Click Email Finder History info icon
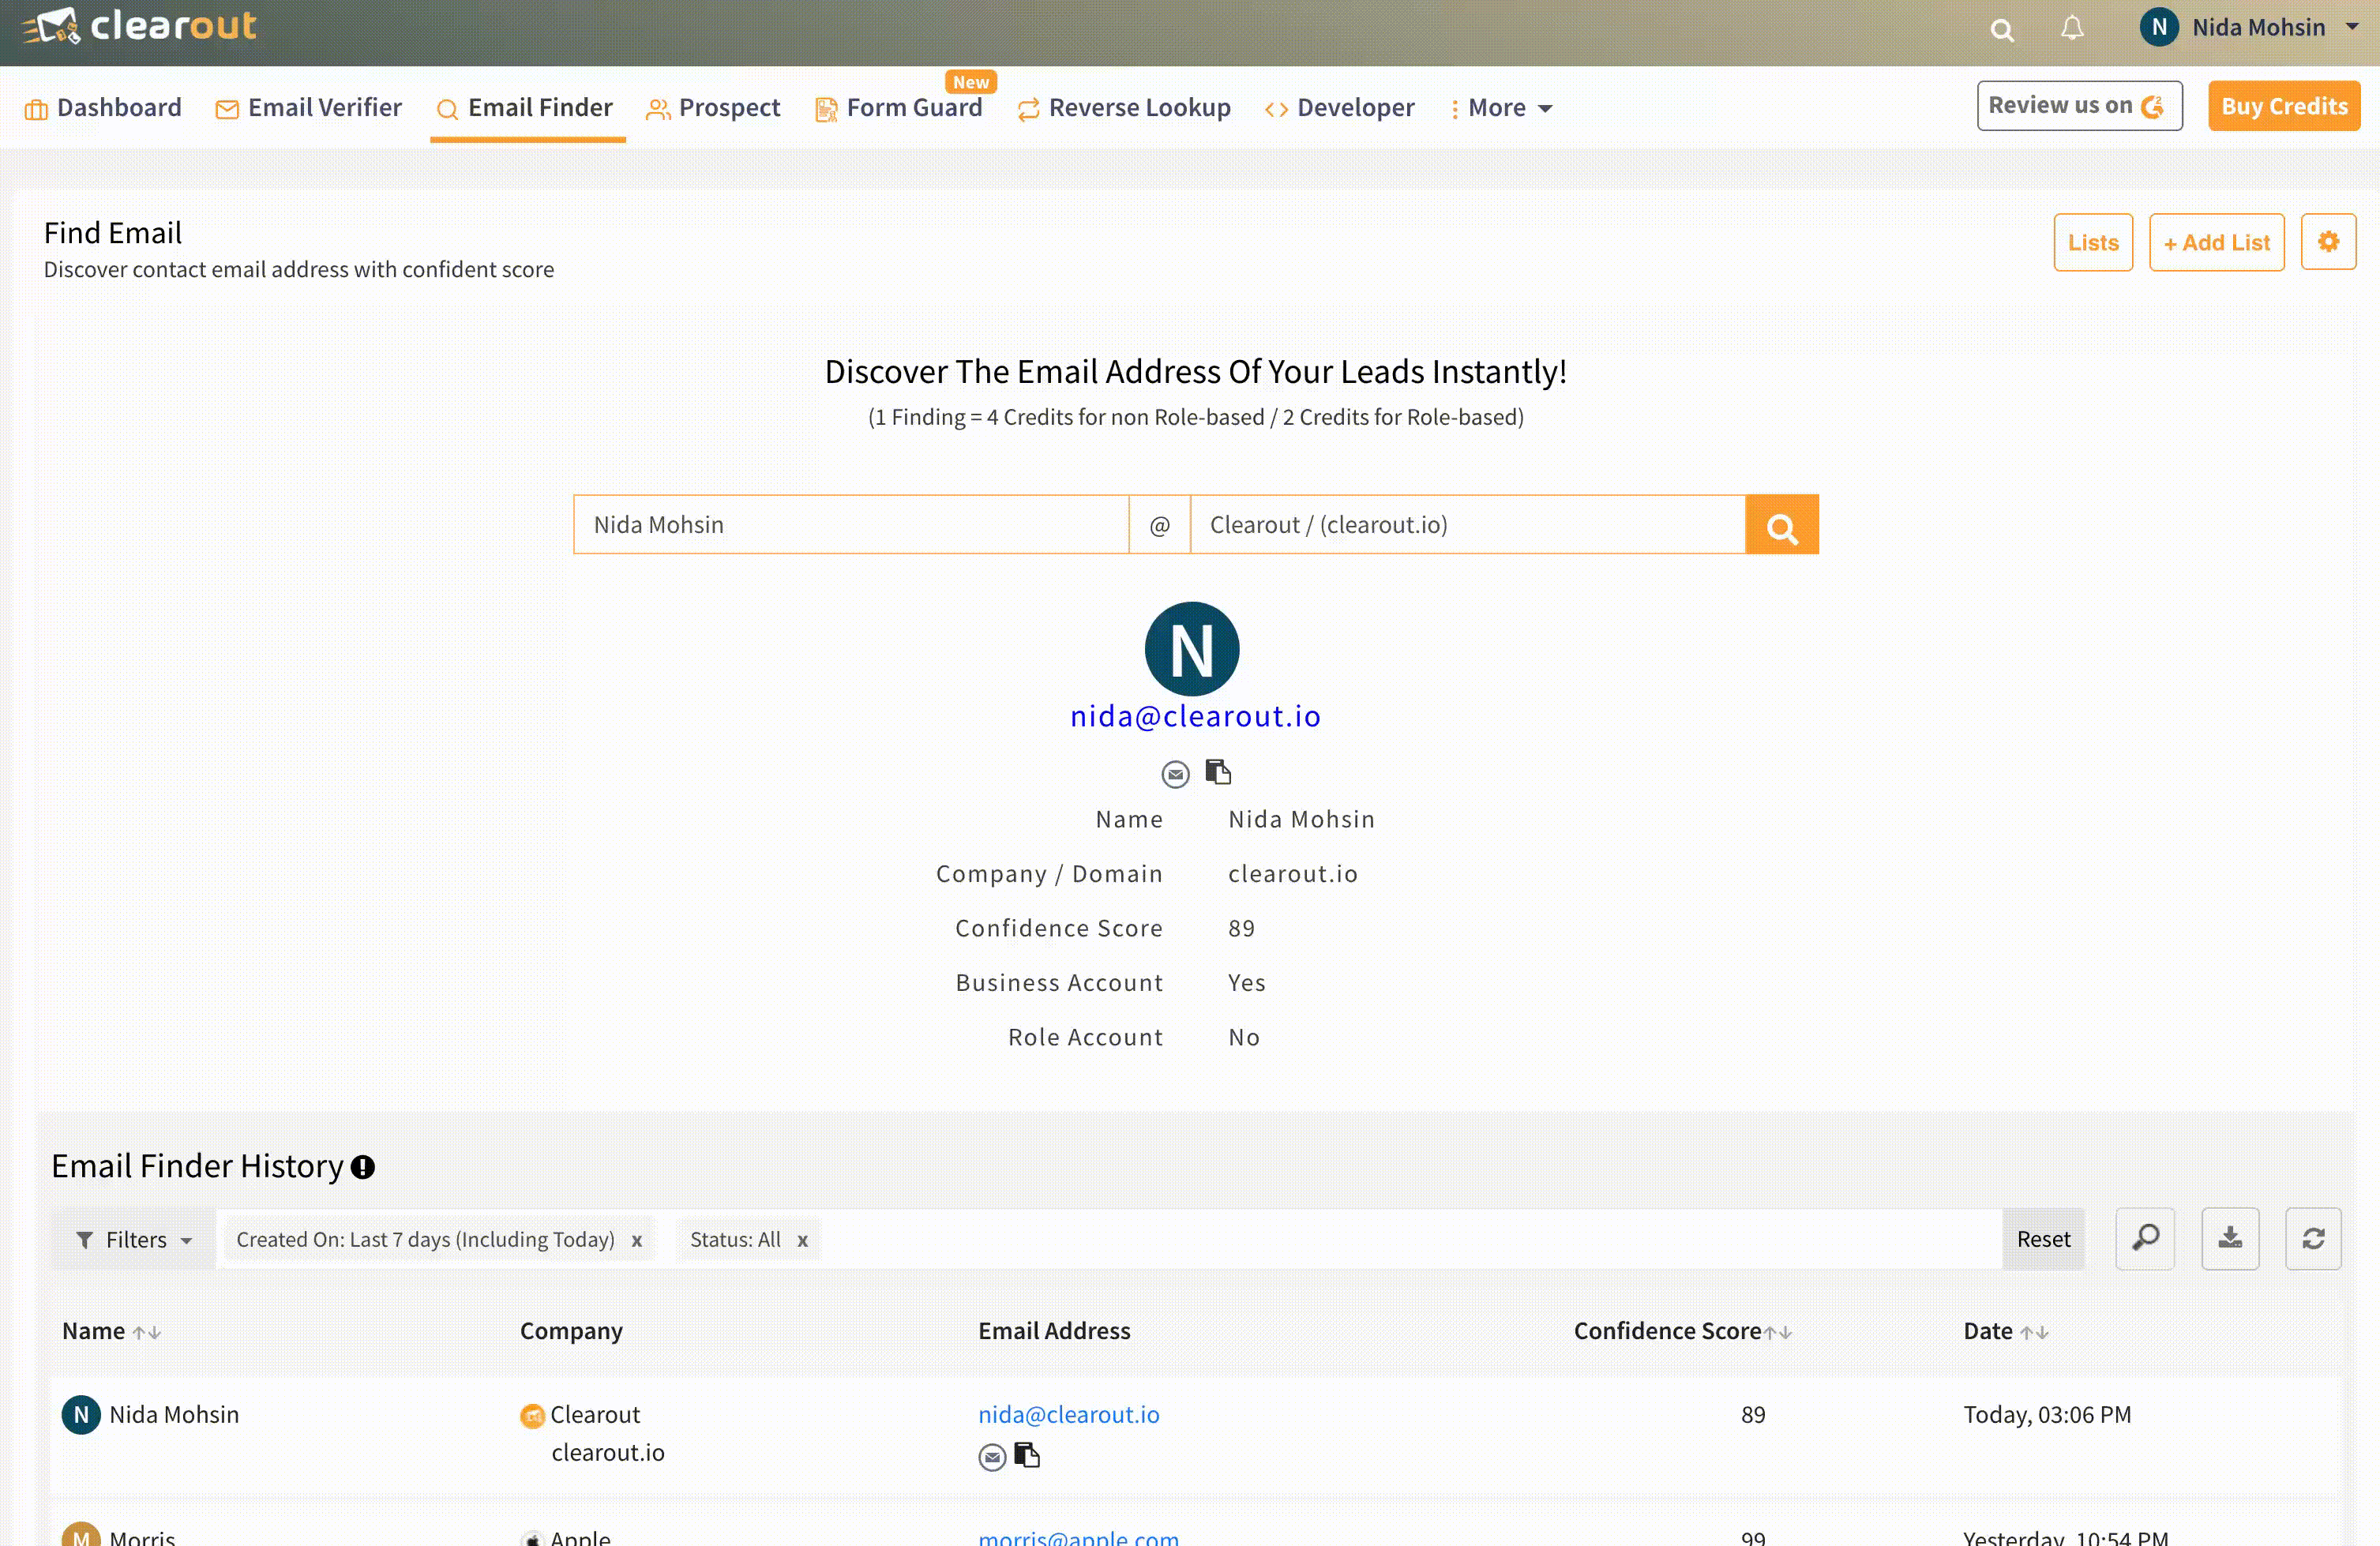 pos(363,1167)
